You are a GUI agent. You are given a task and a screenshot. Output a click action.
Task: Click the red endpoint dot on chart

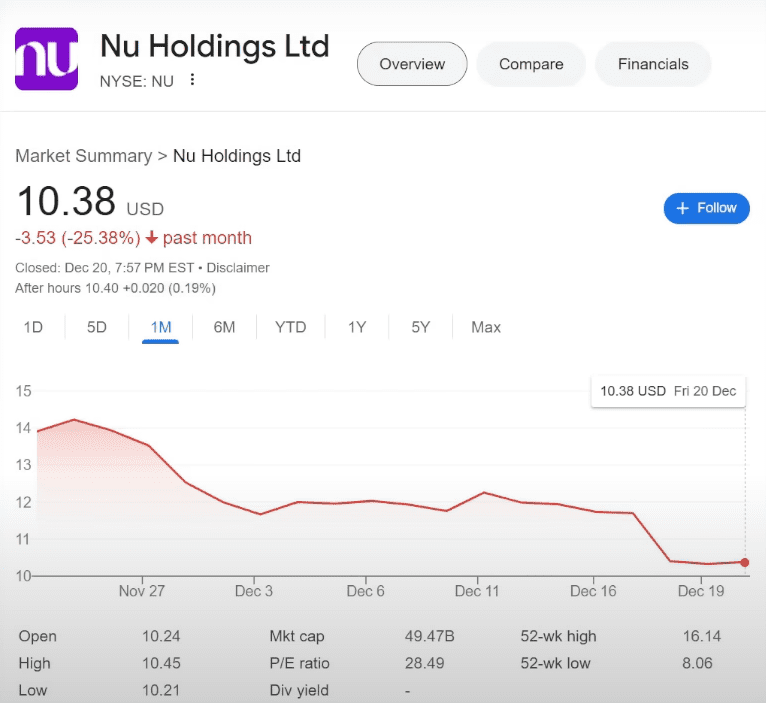(x=745, y=562)
